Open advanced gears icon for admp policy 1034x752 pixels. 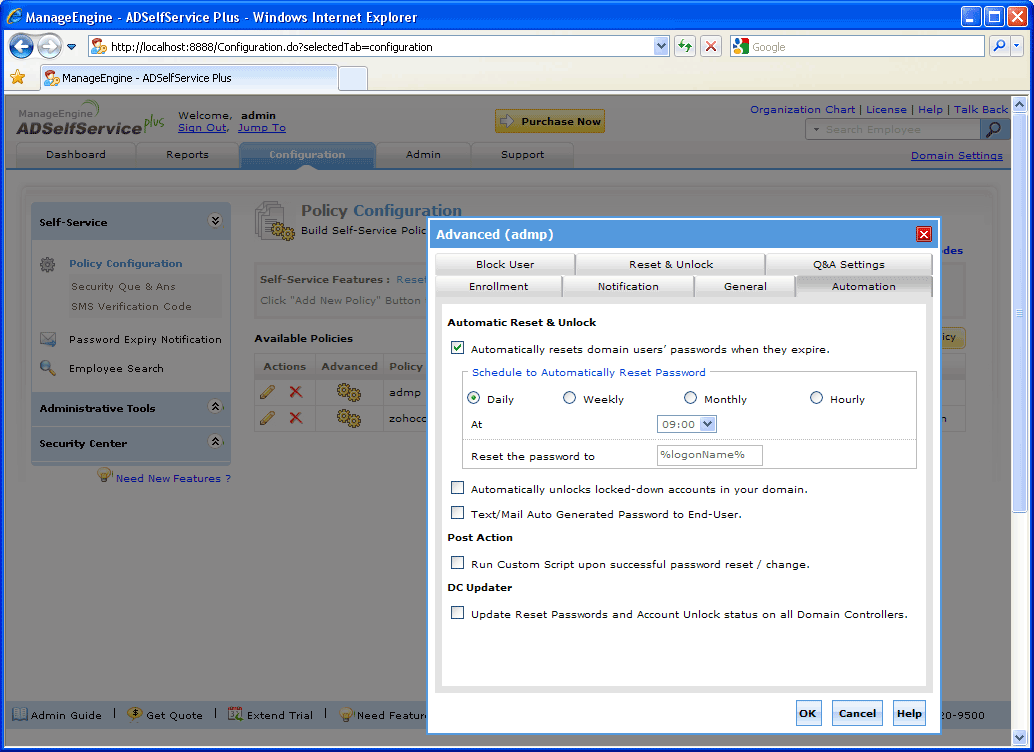349,392
